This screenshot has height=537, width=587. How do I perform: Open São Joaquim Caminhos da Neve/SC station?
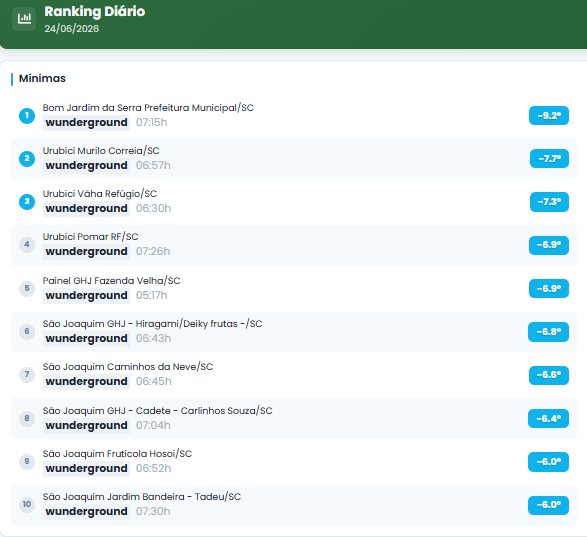128,367
